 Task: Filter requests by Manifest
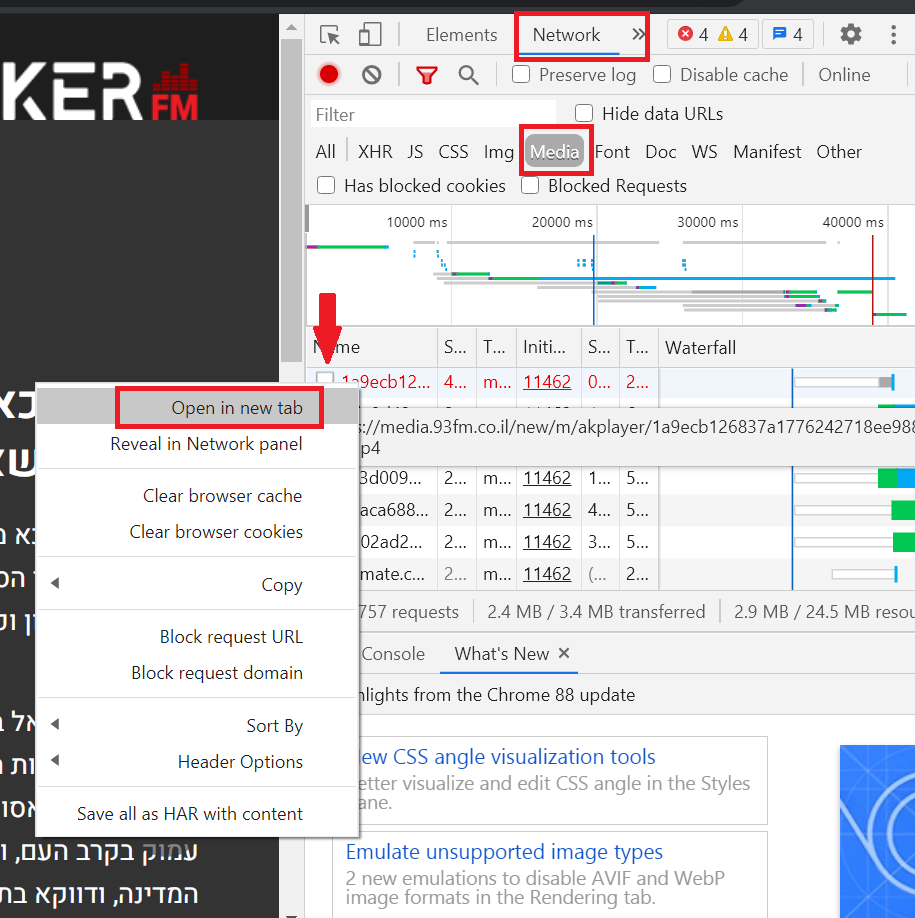coord(767,152)
